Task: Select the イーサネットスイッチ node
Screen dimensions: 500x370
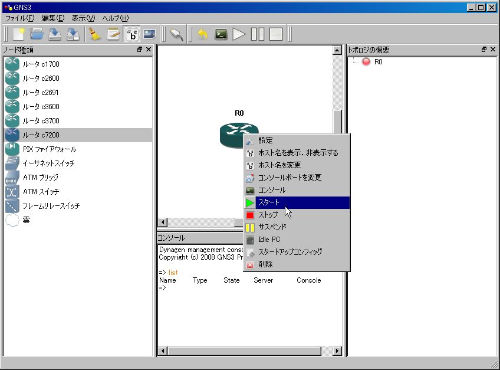Action: click(x=78, y=163)
